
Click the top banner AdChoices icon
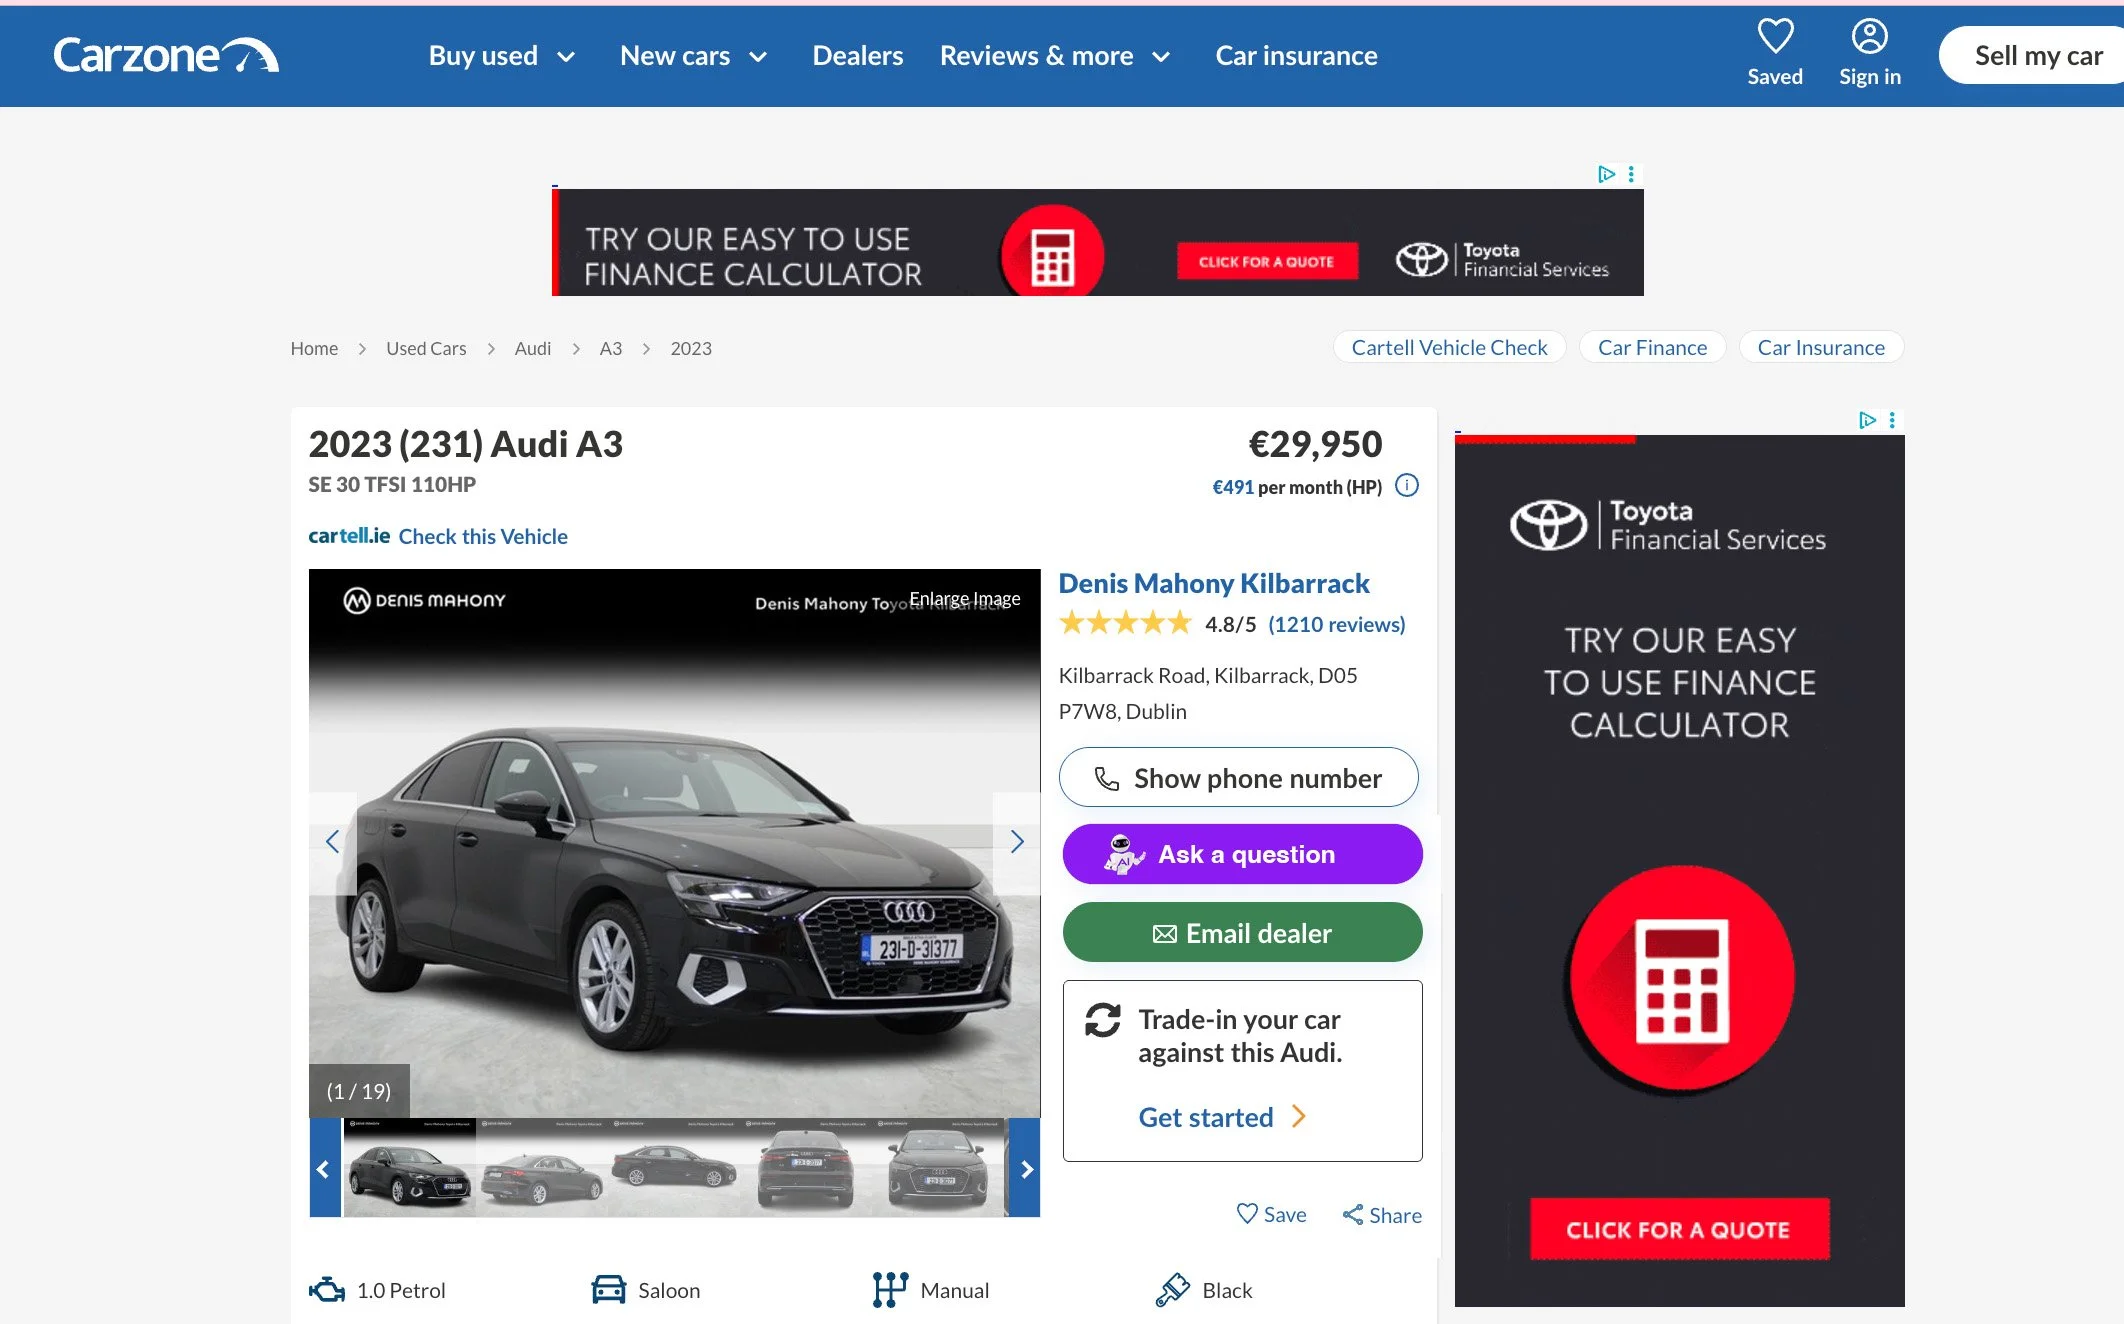pyautogui.click(x=1606, y=174)
